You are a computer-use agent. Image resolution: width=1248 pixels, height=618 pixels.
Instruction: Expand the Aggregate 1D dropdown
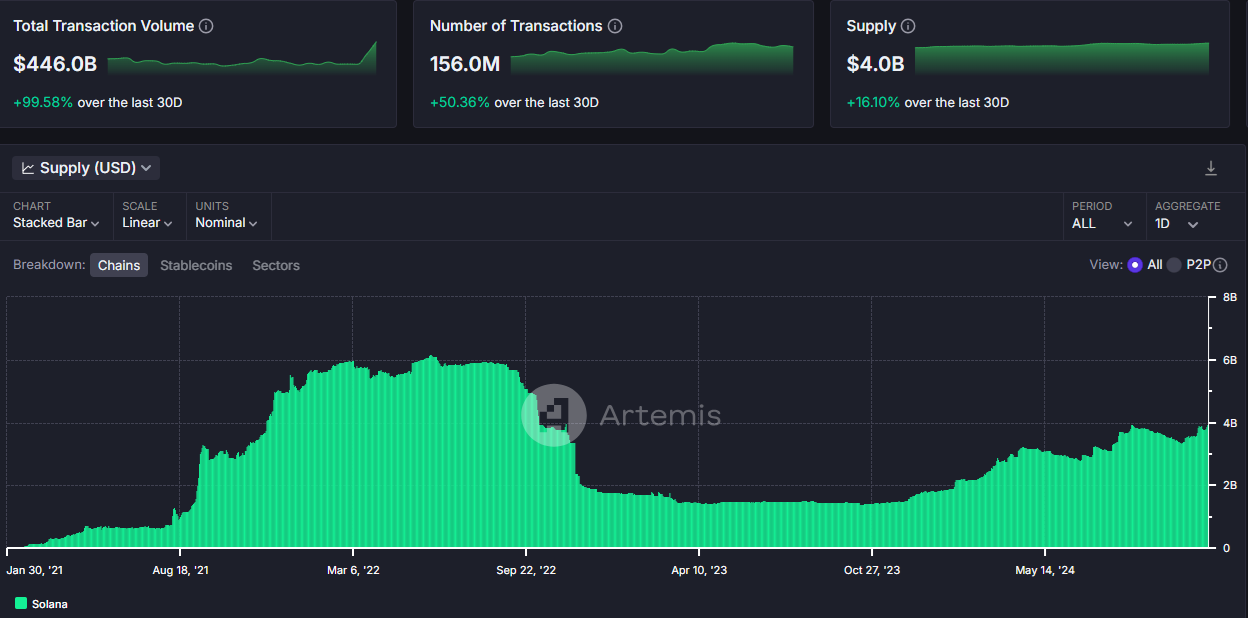click(1177, 224)
